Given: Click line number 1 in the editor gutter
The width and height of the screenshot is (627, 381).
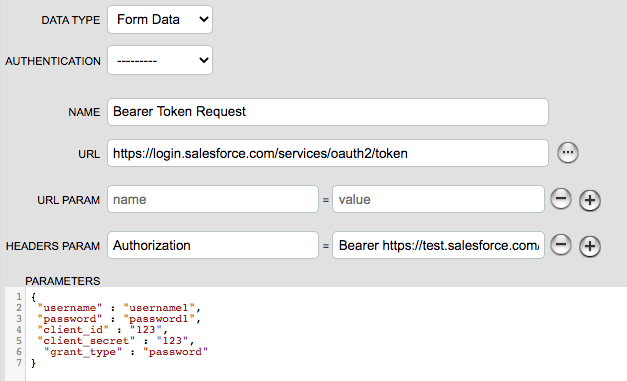Looking at the screenshot, I should tap(19, 297).
